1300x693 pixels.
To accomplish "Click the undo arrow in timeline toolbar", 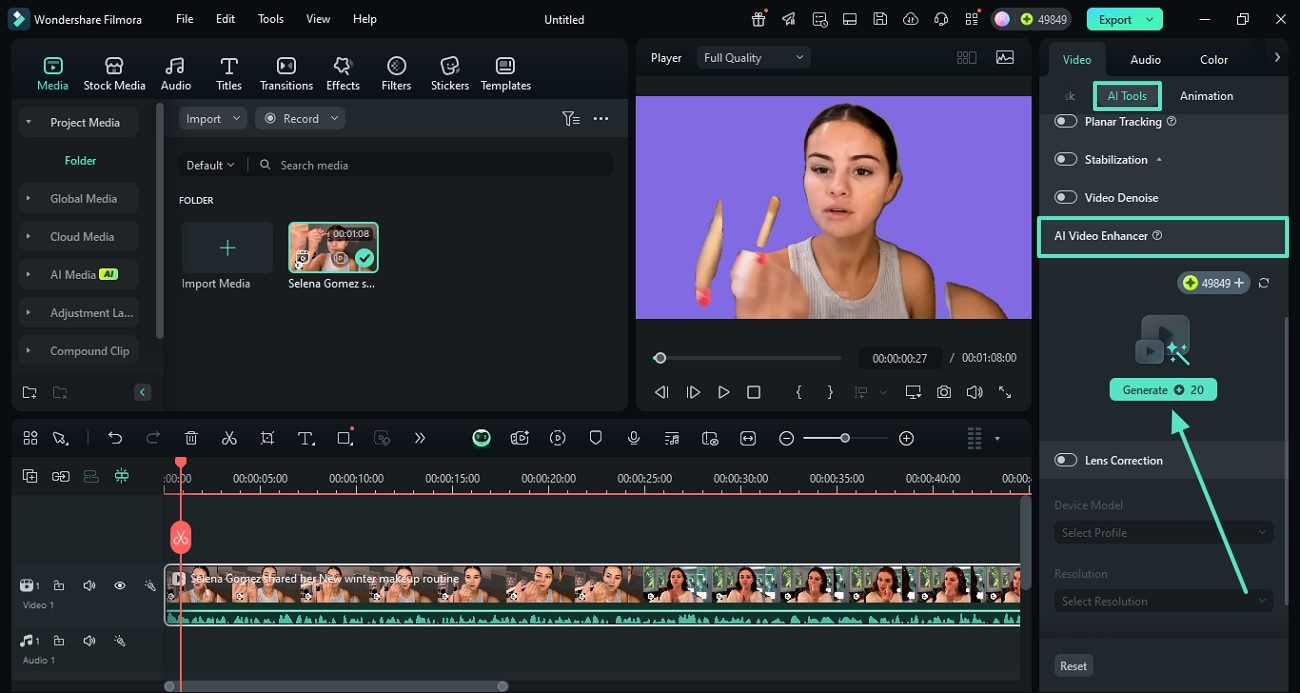I will click(x=115, y=438).
